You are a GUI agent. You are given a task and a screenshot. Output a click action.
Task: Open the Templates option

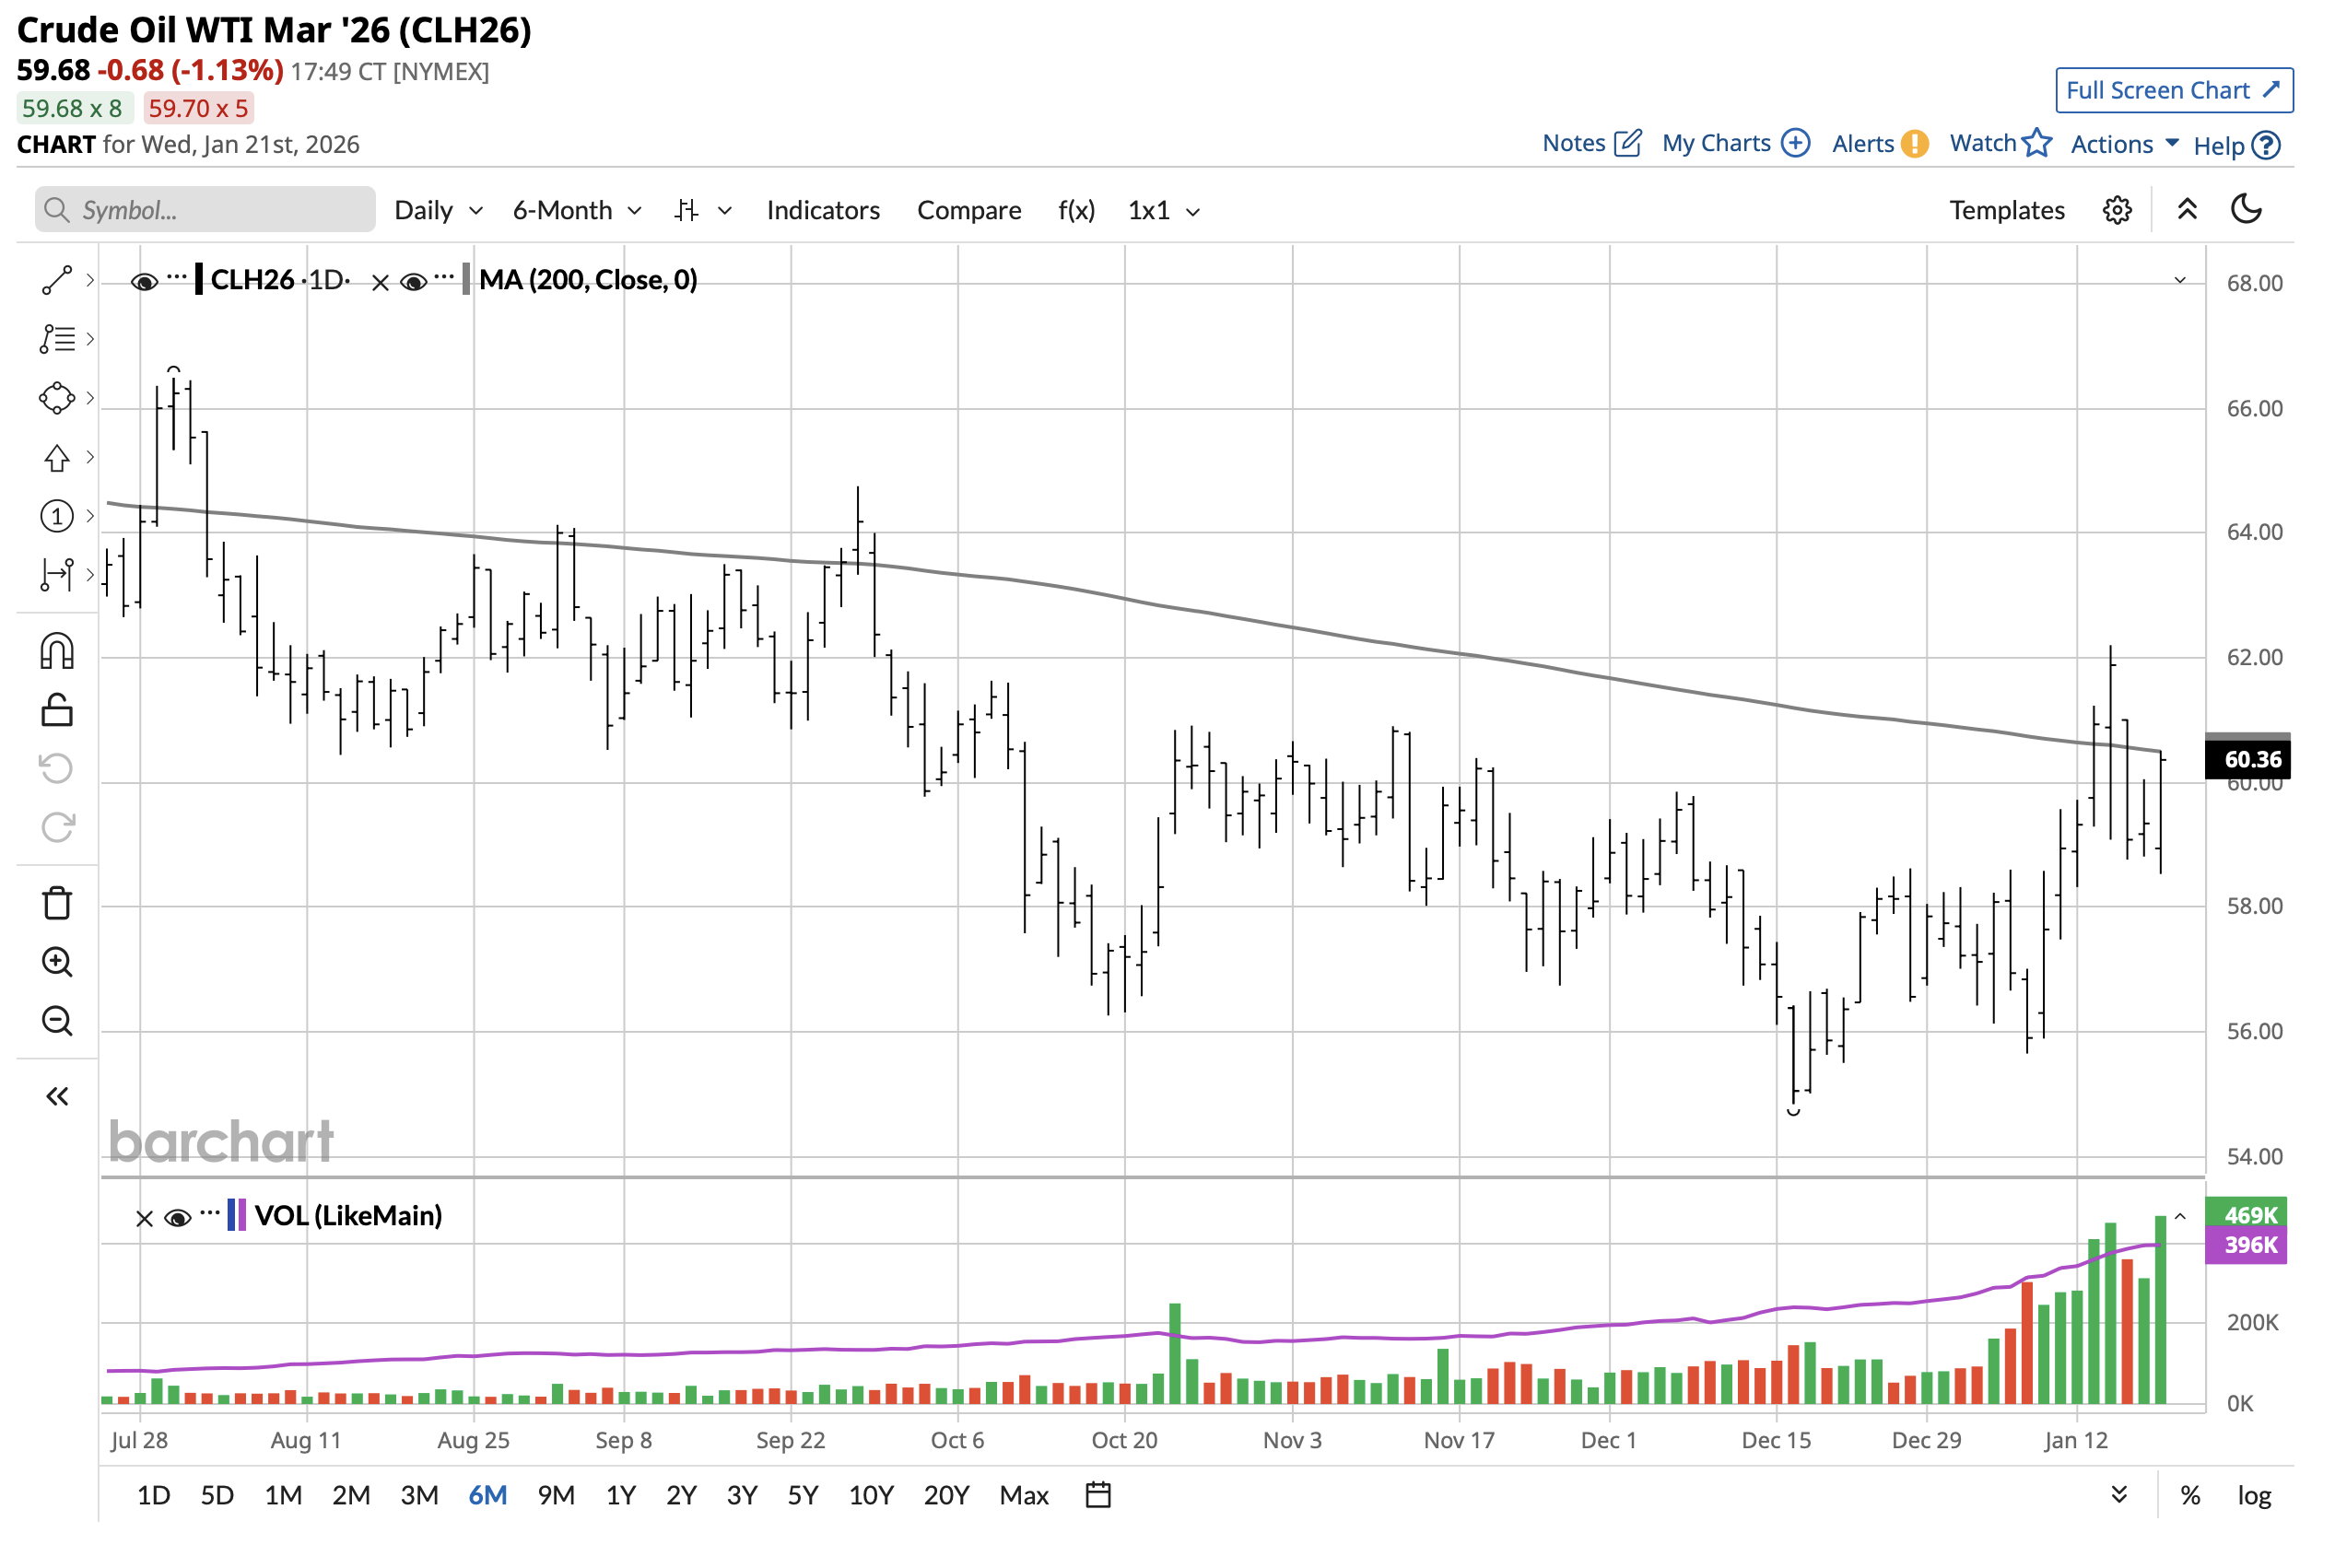pos(2006,210)
